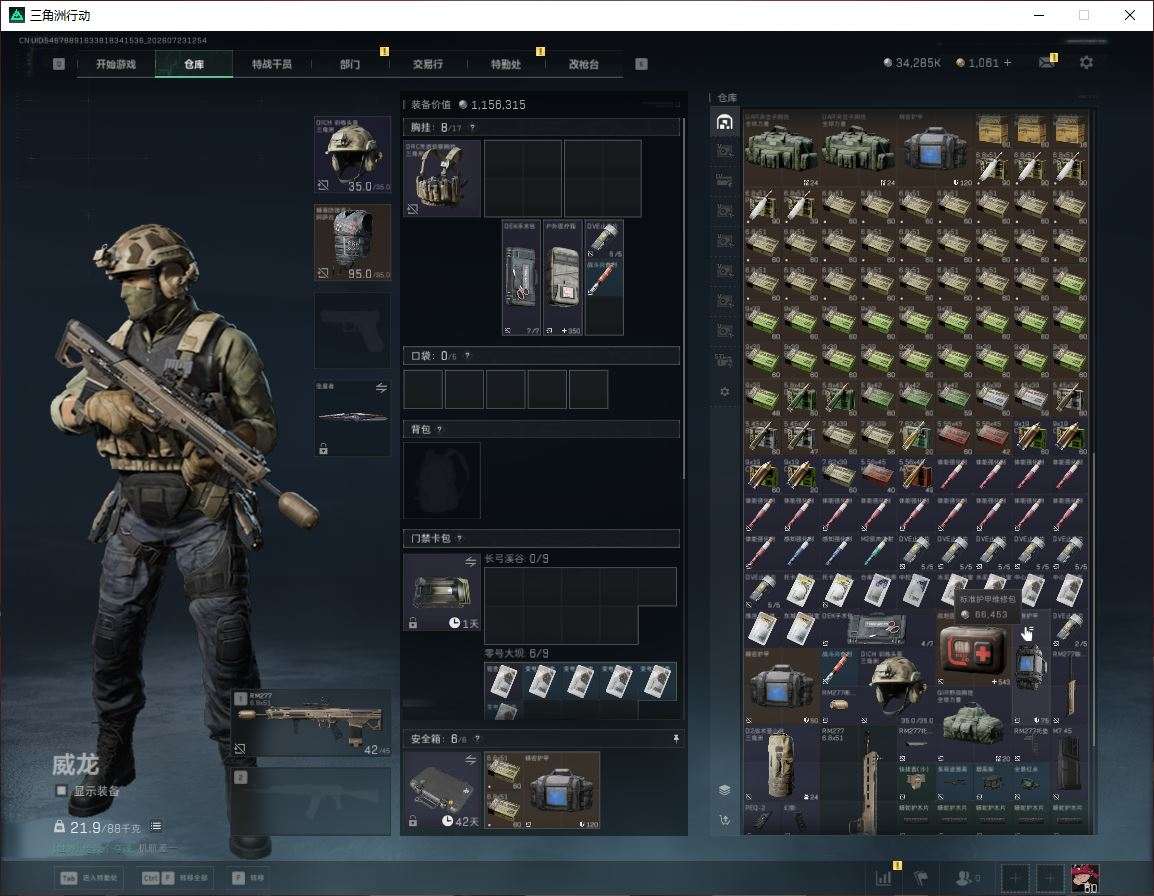
Task: Click the stack layers icon below warehouse sidebar
Action: click(724, 790)
